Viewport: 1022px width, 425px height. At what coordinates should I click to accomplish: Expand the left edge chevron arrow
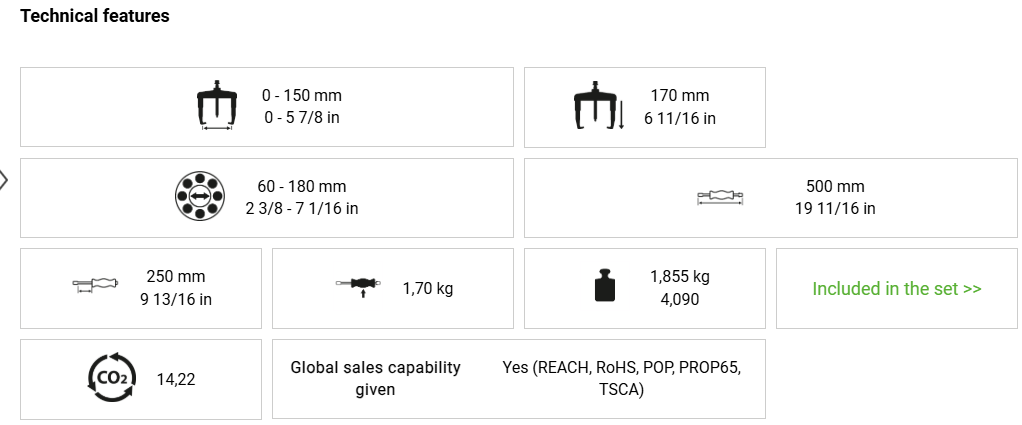click(4, 181)
